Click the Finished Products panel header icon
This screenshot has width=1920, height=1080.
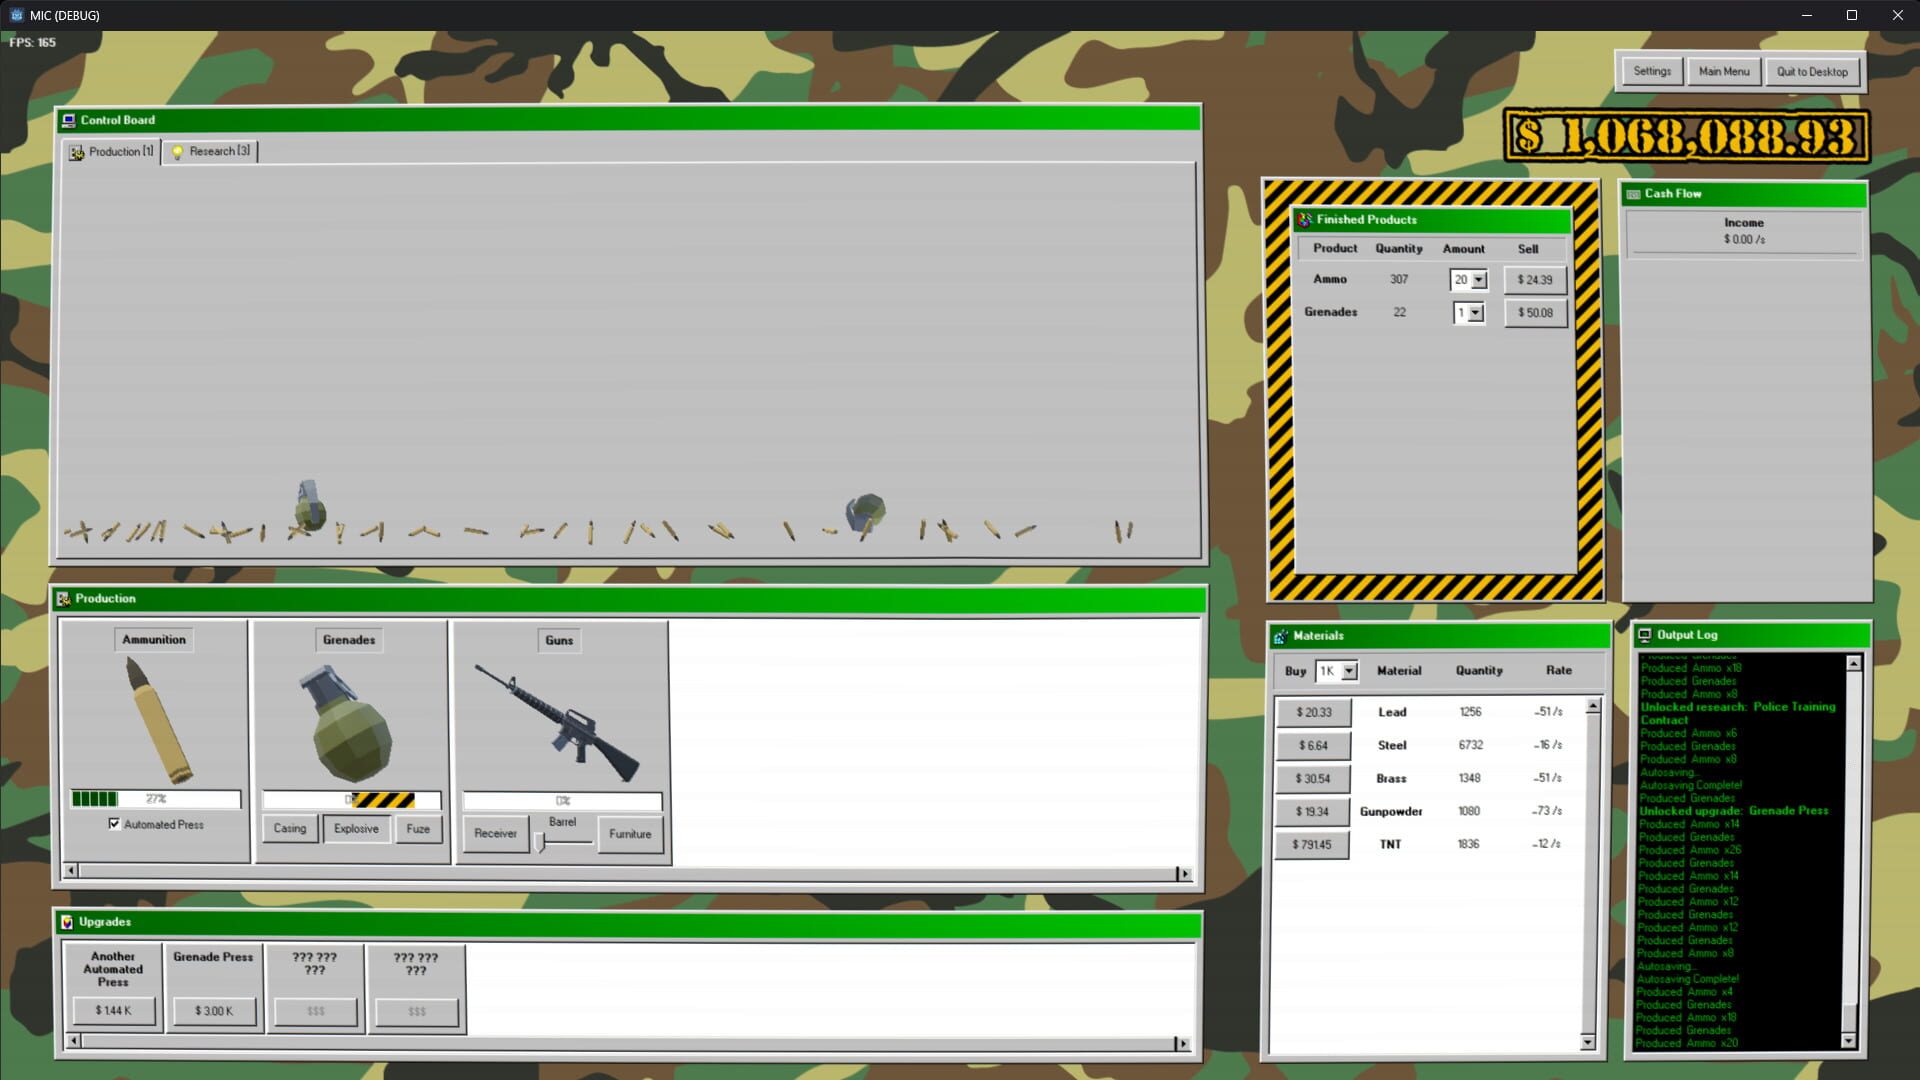pyautogui.click(x=1303, y=220)
